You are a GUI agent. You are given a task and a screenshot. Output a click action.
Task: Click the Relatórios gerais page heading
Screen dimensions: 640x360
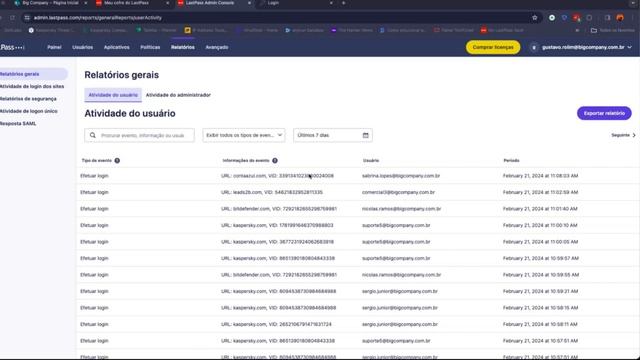122,75
